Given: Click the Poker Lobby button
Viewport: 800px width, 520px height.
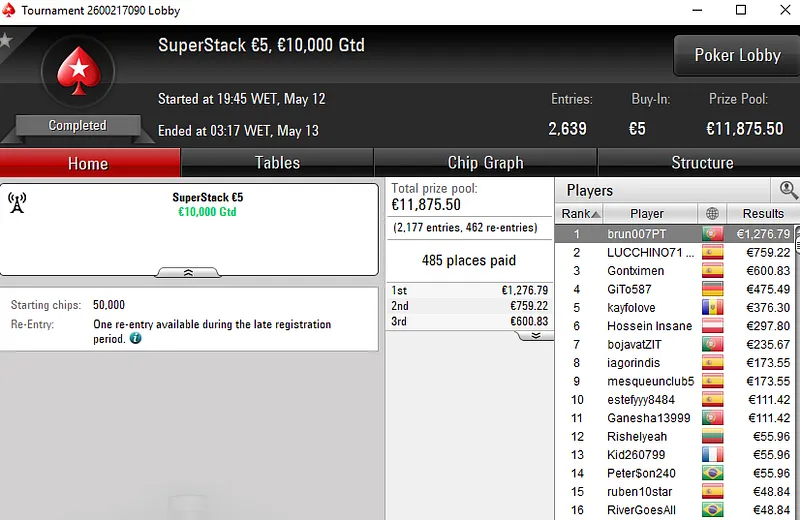Looking at the screenshot, I should pyautogui.click(x=737, y=55).
